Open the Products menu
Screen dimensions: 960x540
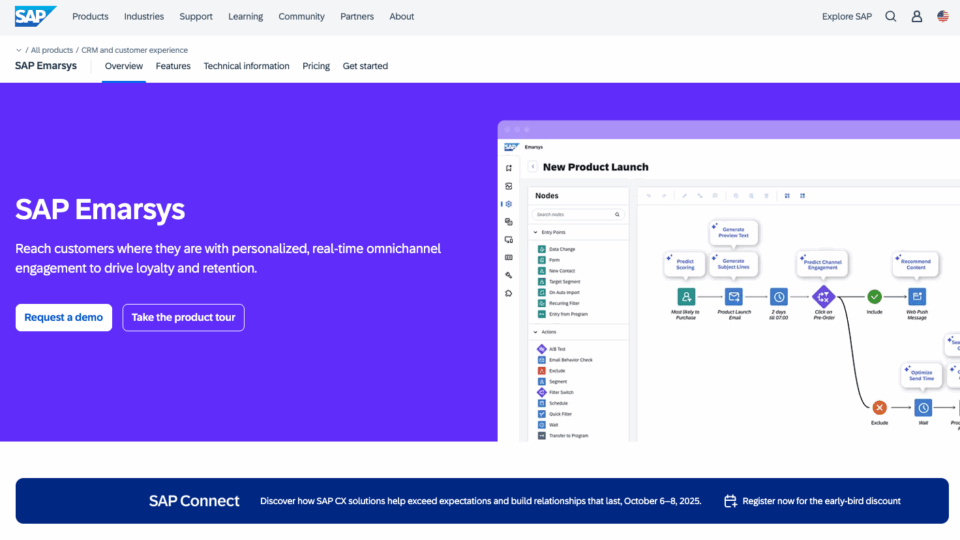click(90, 17)
